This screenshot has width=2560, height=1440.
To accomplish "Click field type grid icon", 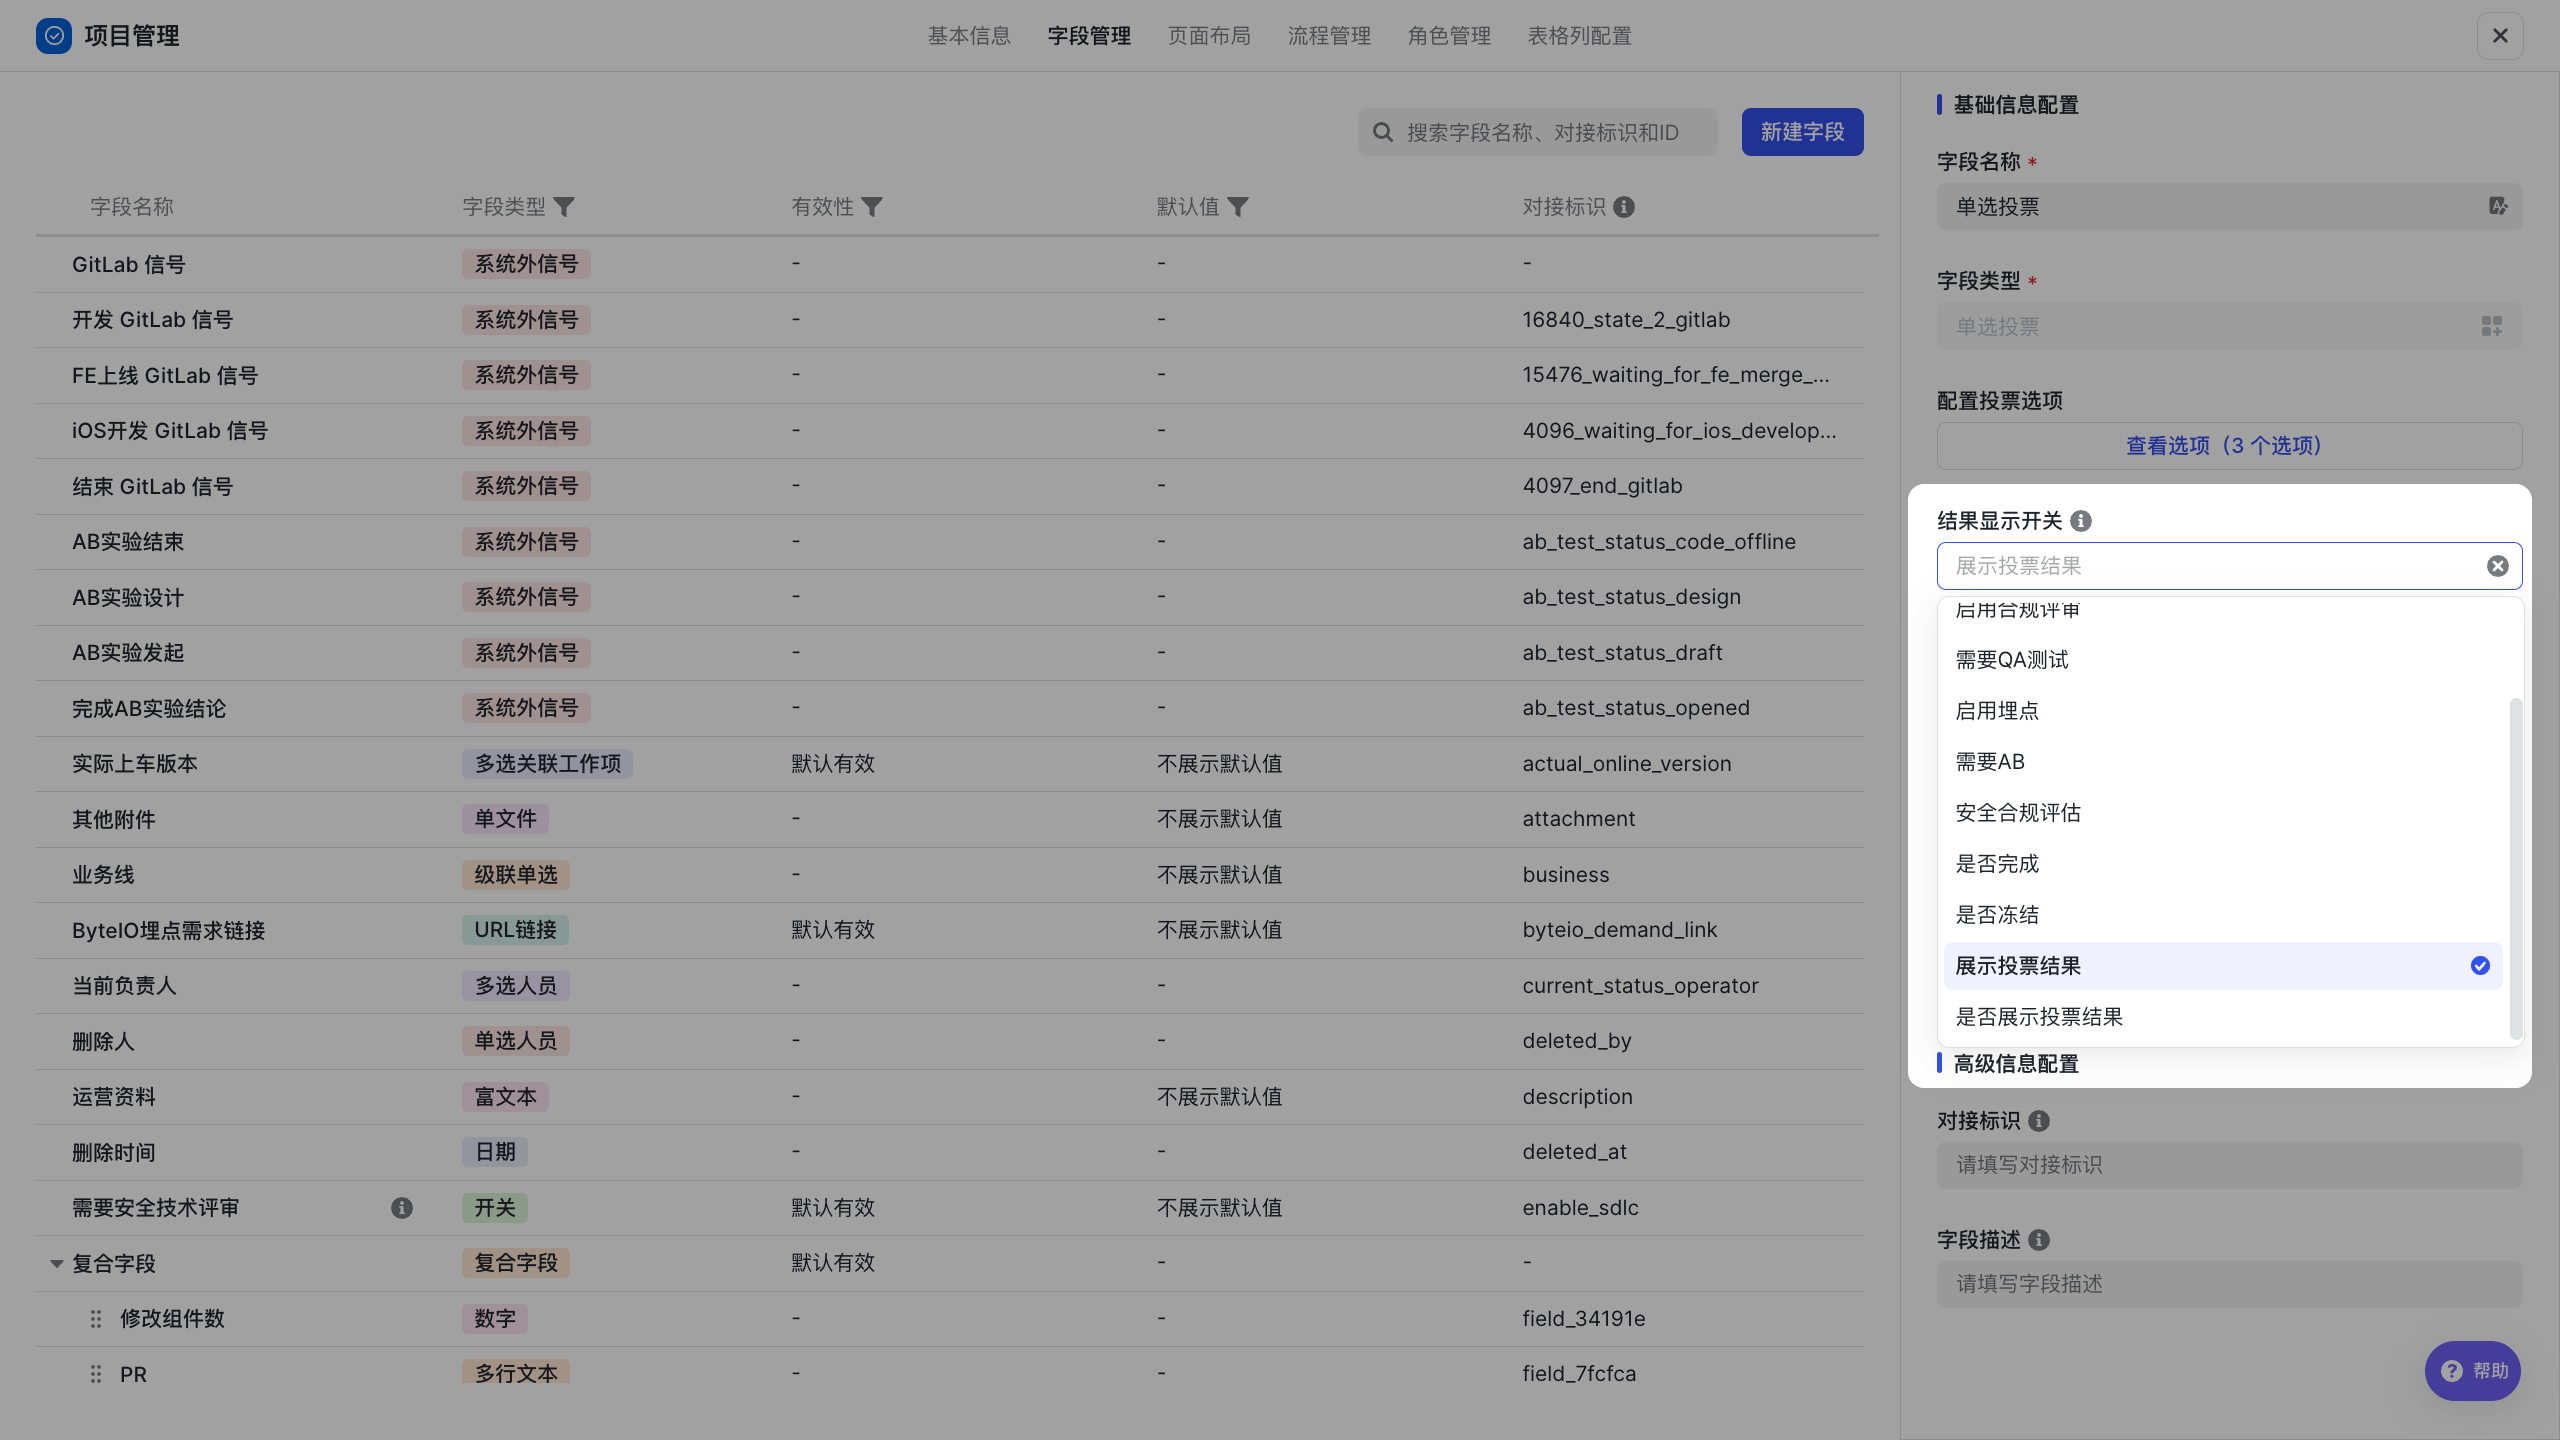I will click(2492, 326).
